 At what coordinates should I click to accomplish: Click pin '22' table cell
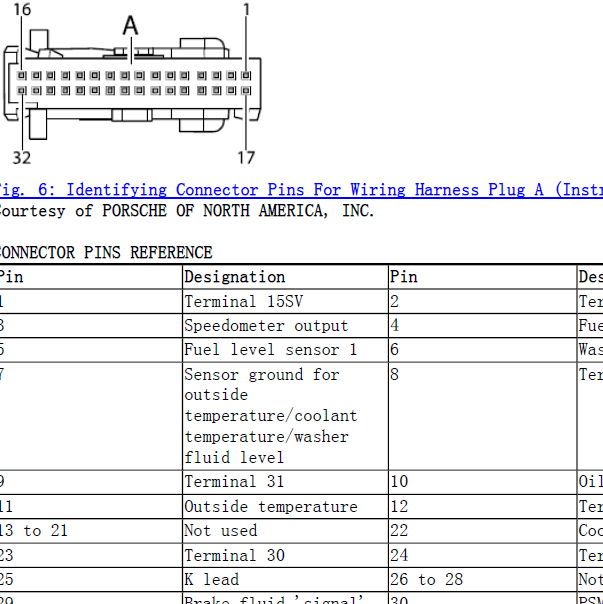[x=483, y=531]
